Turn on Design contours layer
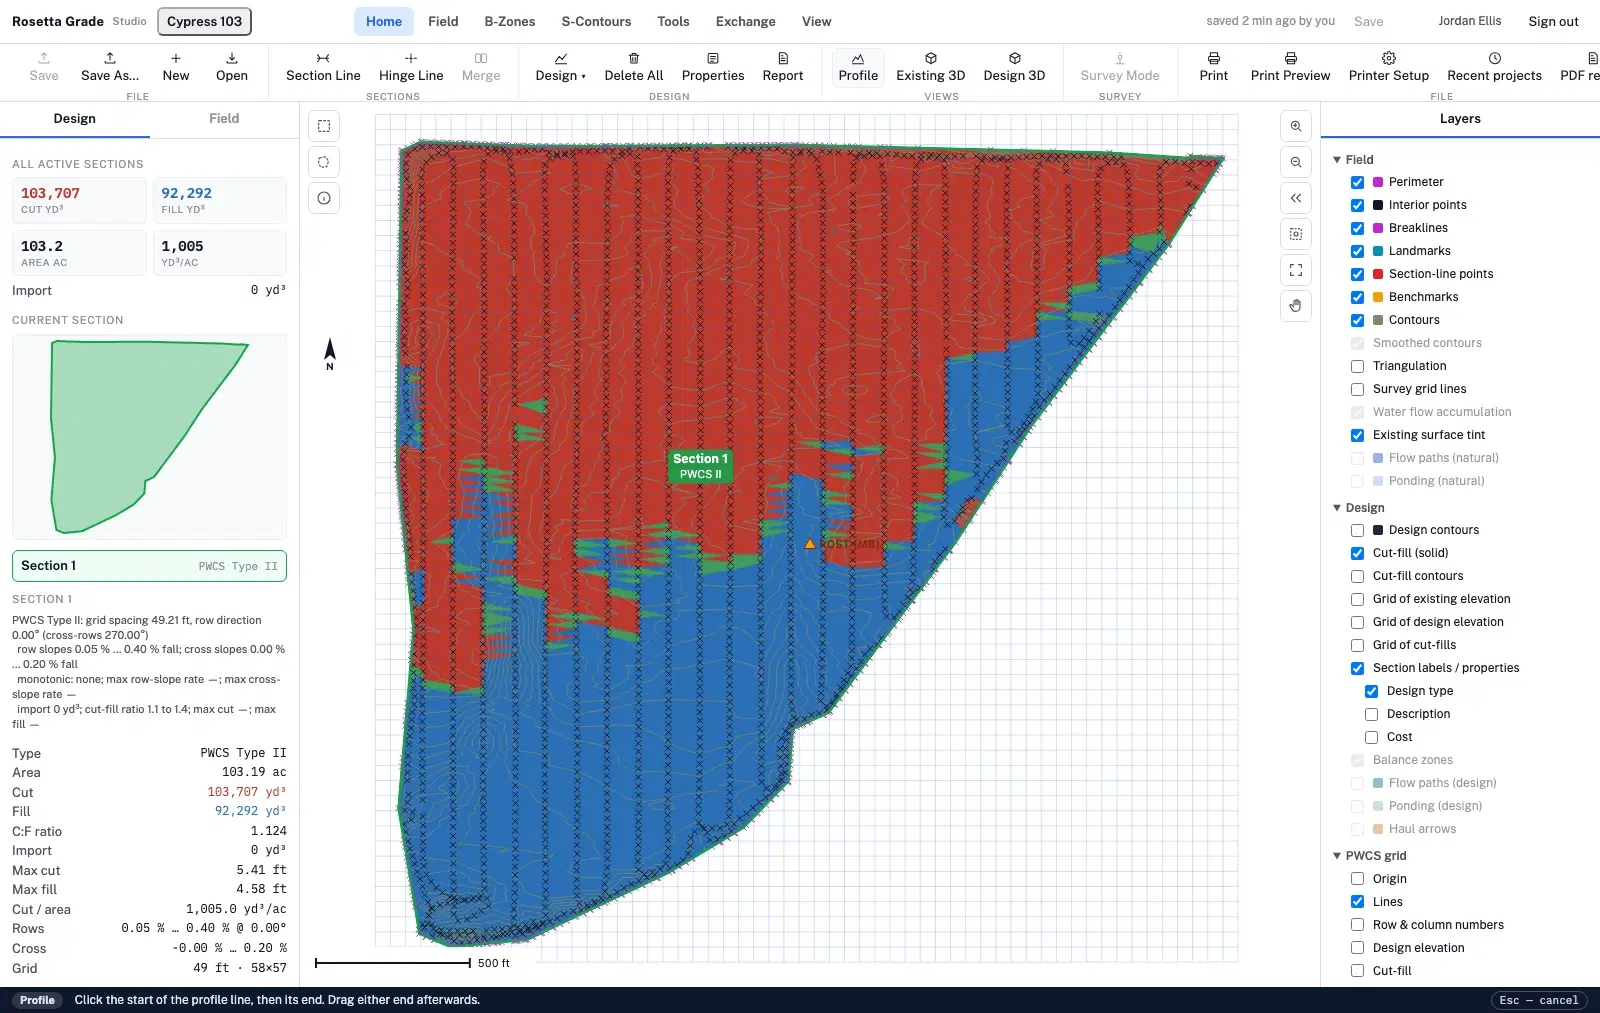 [1357, 530]
